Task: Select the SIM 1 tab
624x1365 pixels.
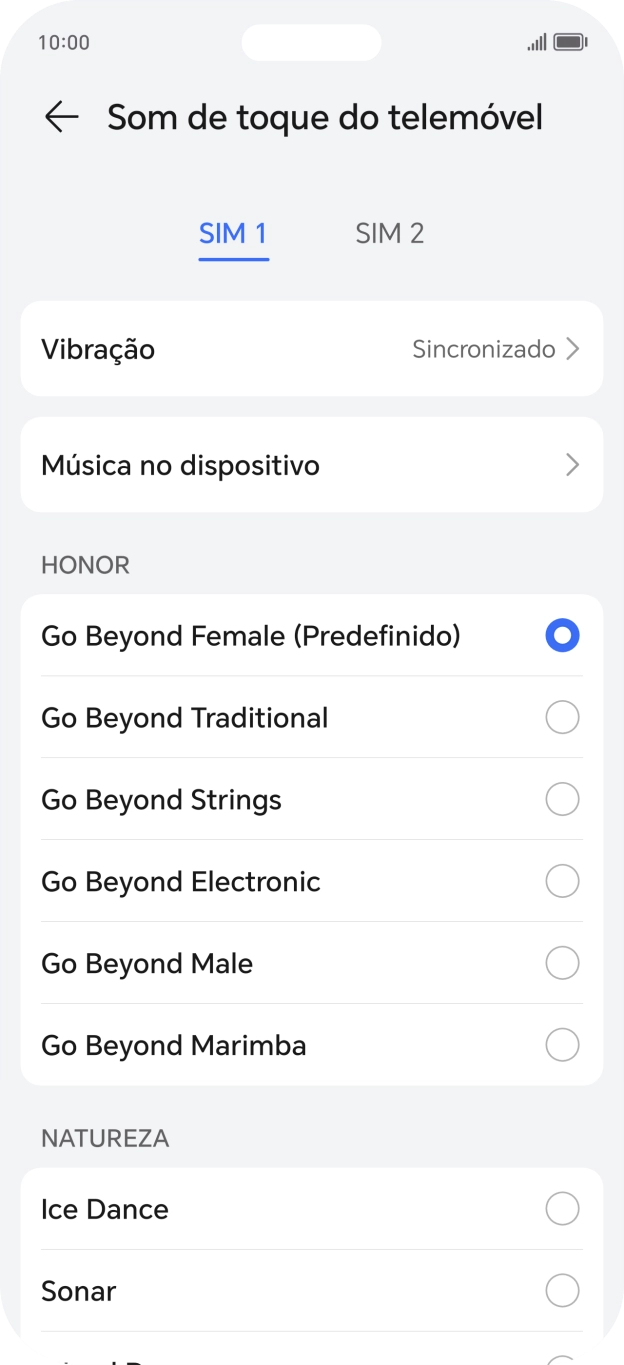Action: [x=233, y=233]
